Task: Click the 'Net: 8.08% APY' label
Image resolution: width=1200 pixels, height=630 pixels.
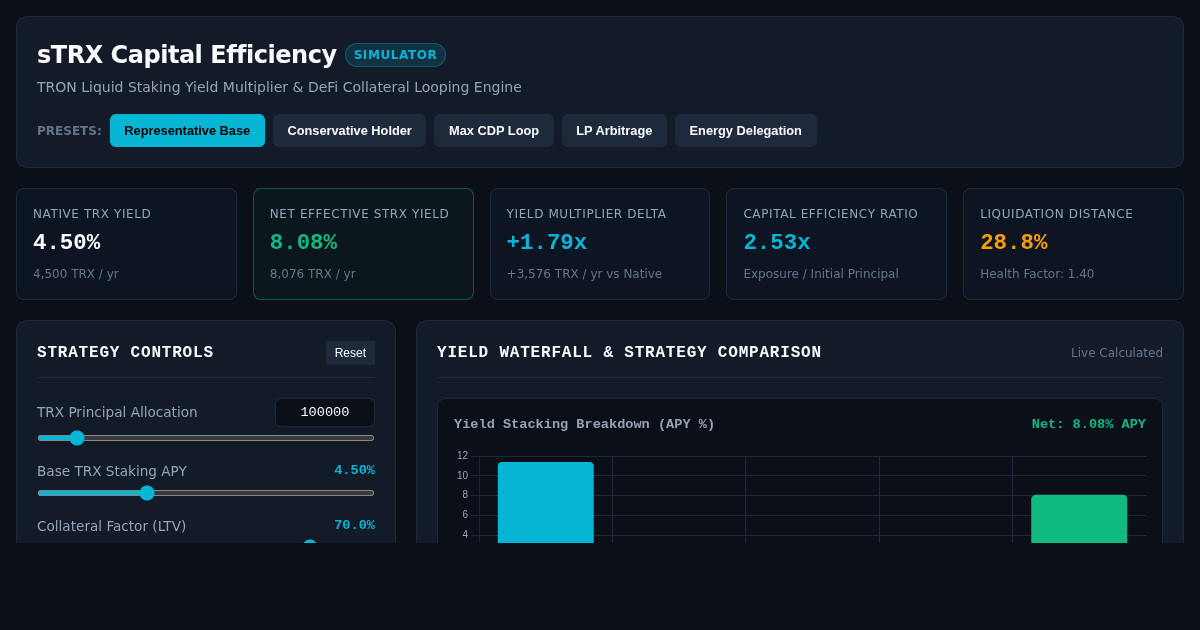Action: tap(1089, 424)
